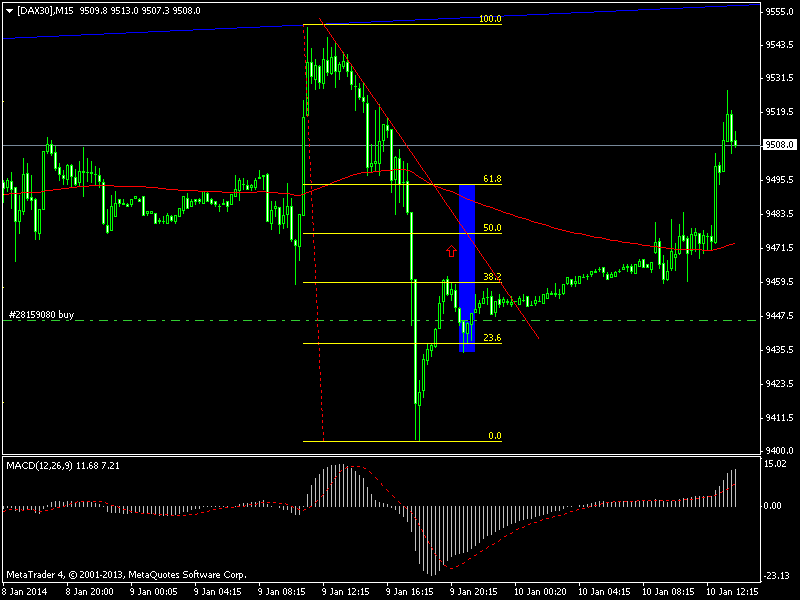Click the MACD scale value 15.02
This screenshot has width=800, height=600.
point(776,464)
